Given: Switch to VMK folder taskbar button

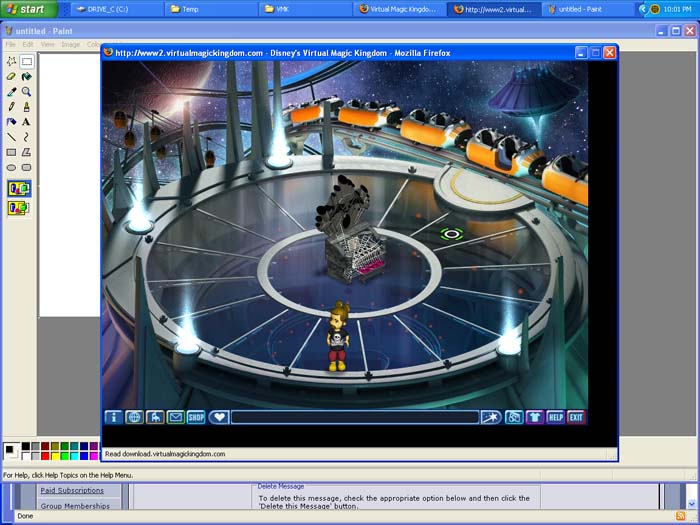Looking at the screenshot, I should click(305, 9).
